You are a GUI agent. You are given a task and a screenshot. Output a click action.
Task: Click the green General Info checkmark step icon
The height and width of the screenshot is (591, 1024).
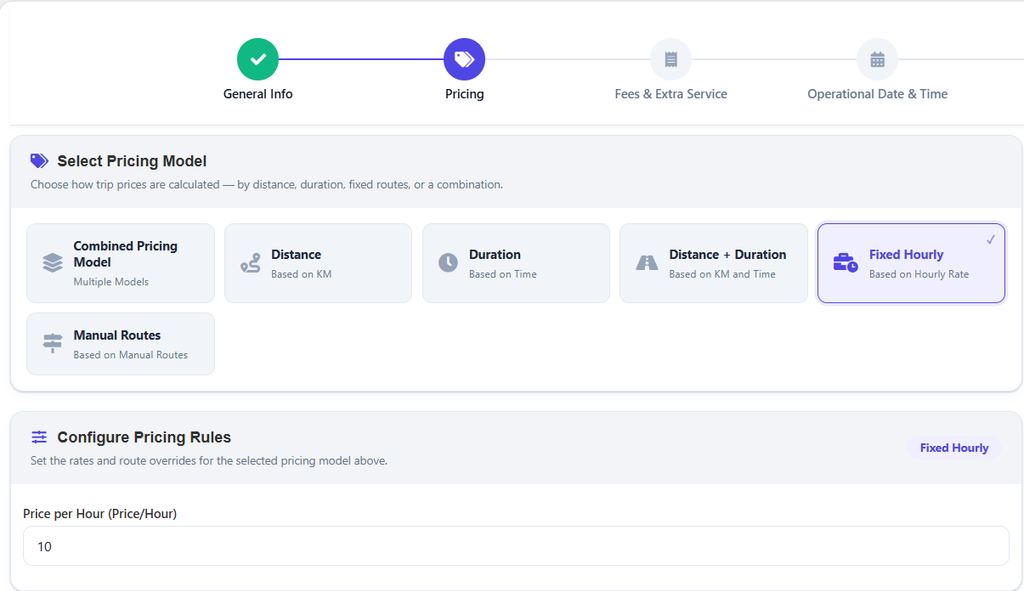[258, 59]
